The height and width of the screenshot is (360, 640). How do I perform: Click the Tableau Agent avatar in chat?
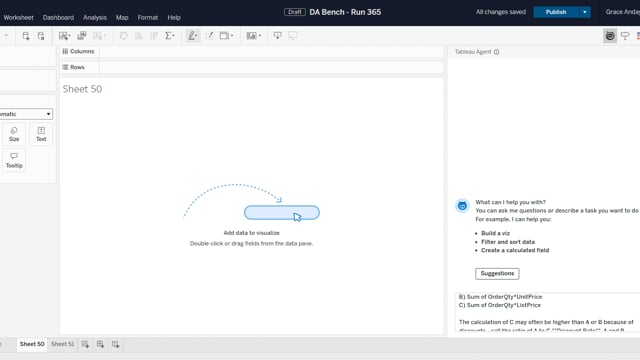click(462, 206)
